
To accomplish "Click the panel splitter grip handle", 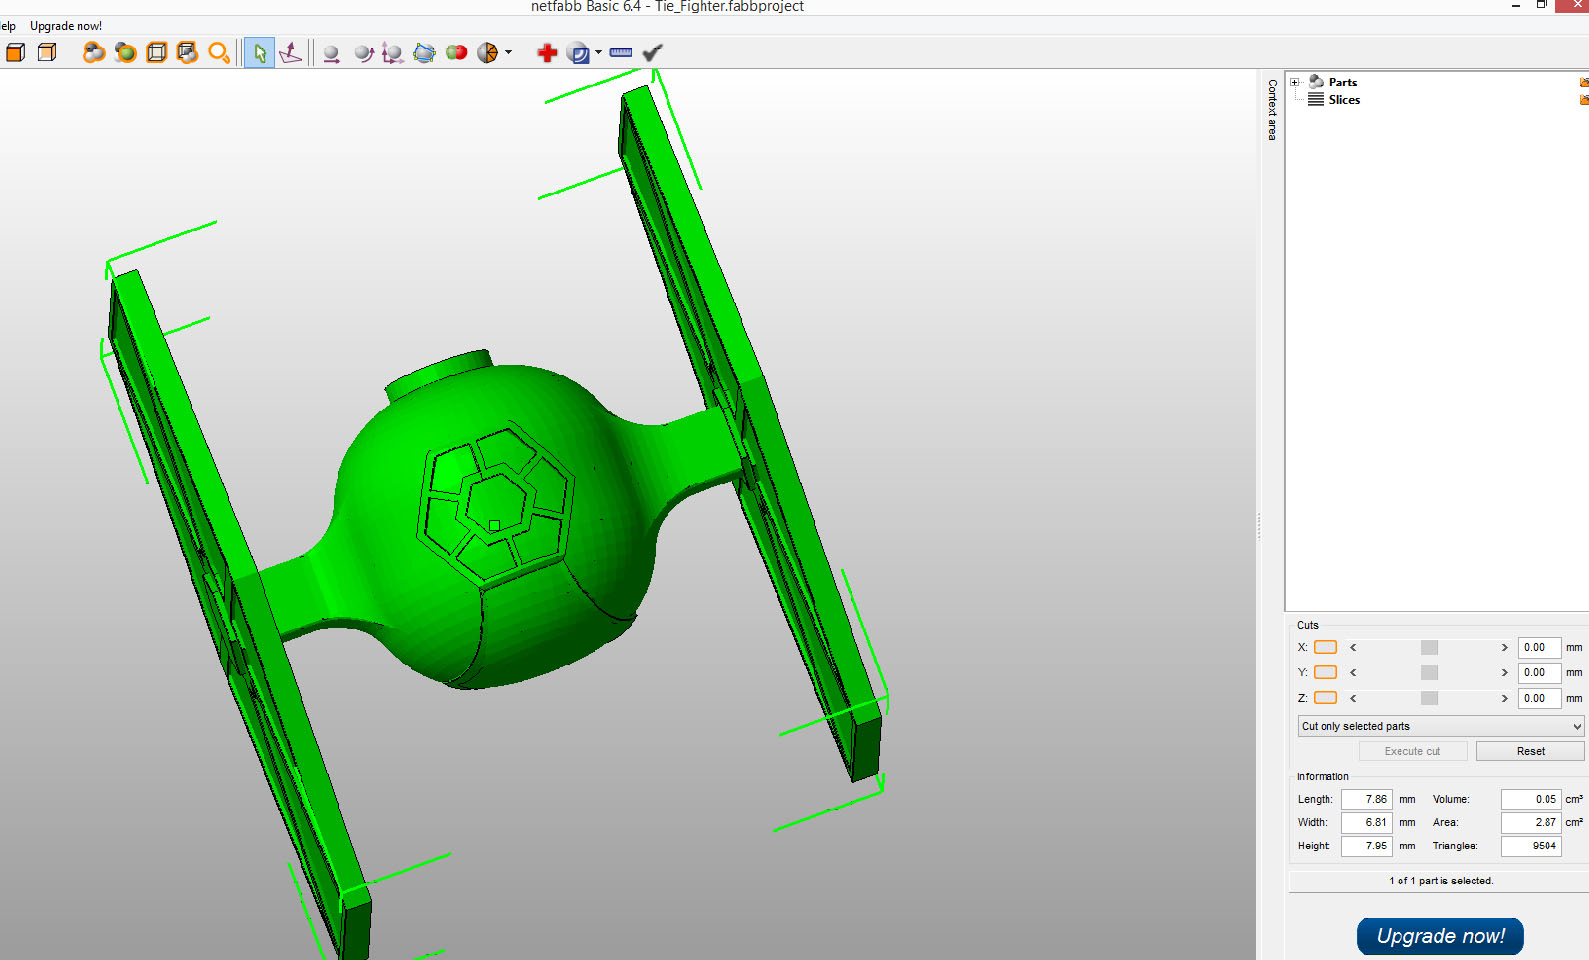I will coord(1259,526).
